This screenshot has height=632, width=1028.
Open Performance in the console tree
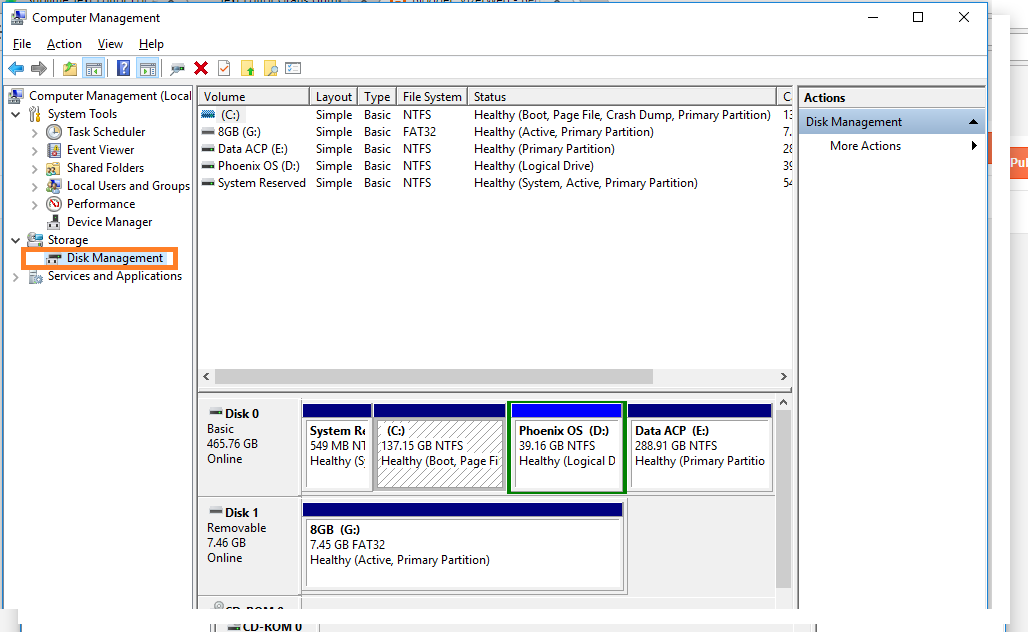pos(100,204)
